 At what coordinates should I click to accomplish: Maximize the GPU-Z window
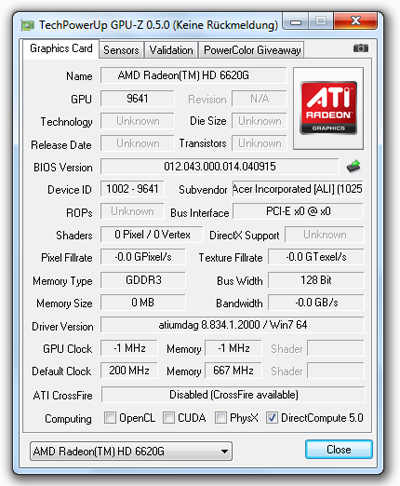click(321, 22)
